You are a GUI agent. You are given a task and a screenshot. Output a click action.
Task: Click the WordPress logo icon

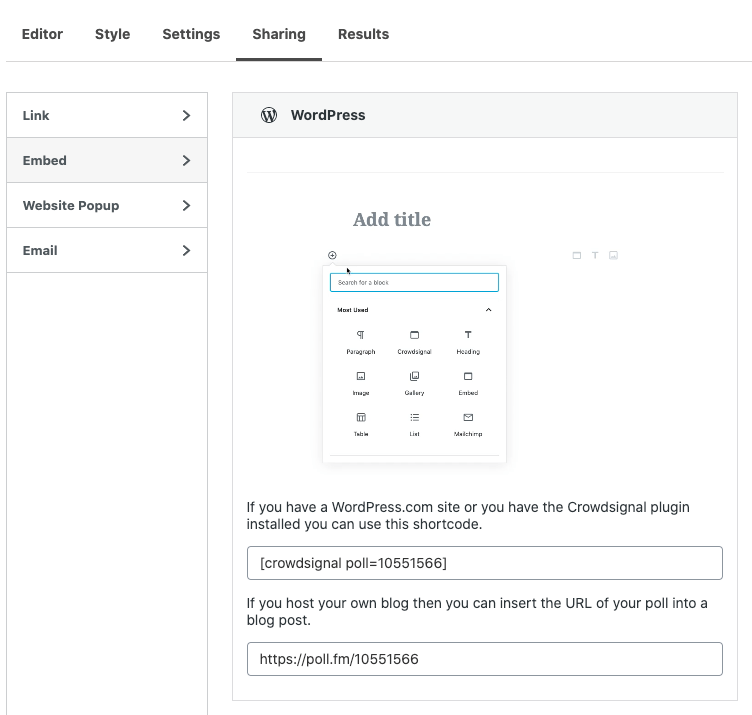pyautogui.click(x=269, y=115)
